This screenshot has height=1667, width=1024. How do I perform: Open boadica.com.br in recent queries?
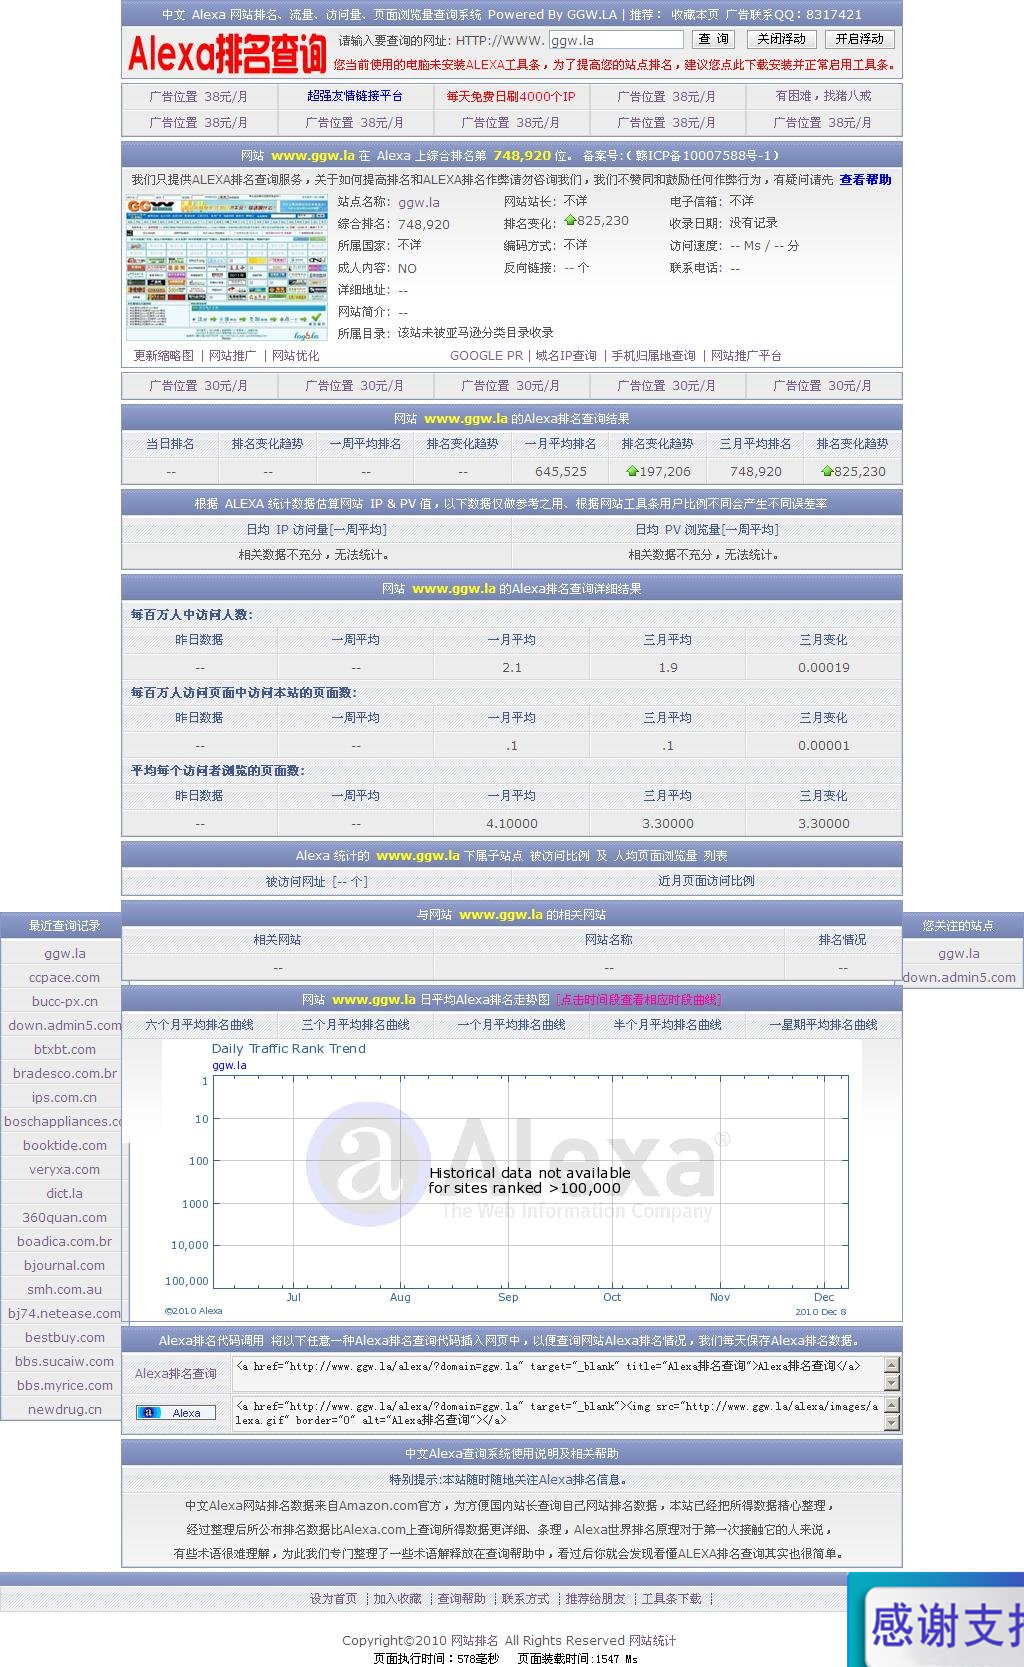click(x=65, y=1242)
